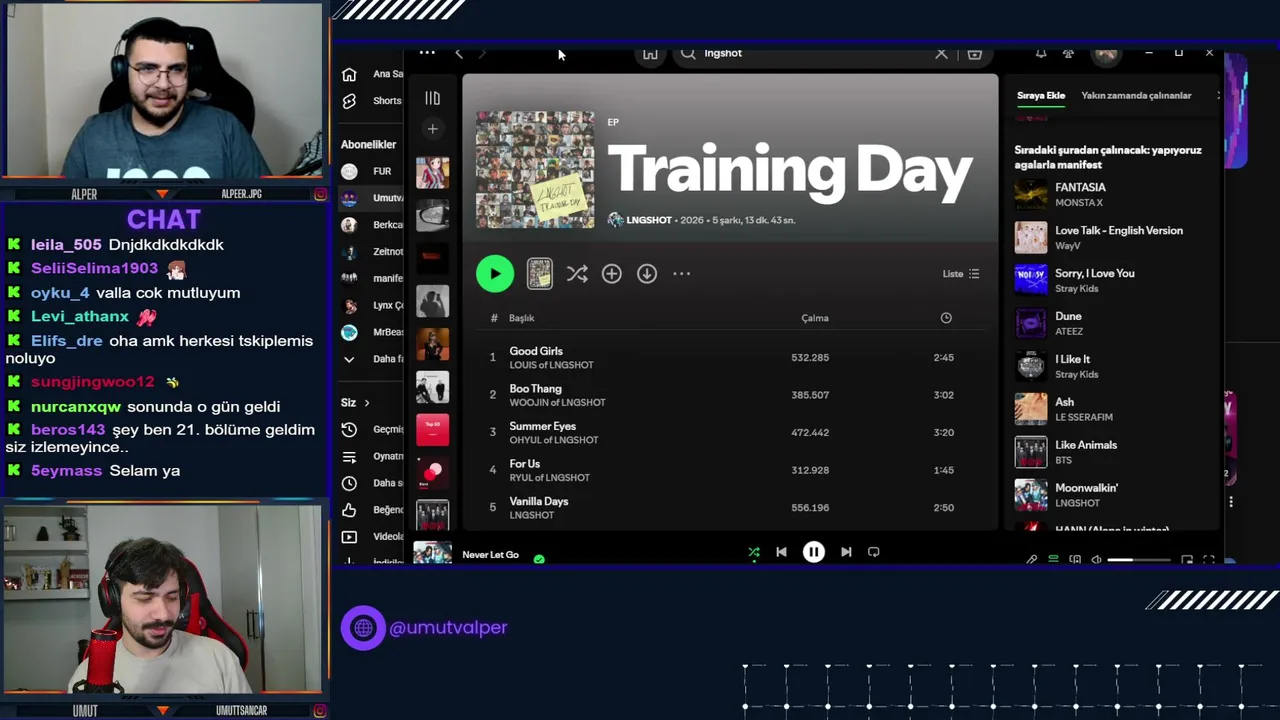Screen dimensions: 1280x720
Task: Switch to the Yakın zamanda çalınanlar tab
Action: point(1136,96)
